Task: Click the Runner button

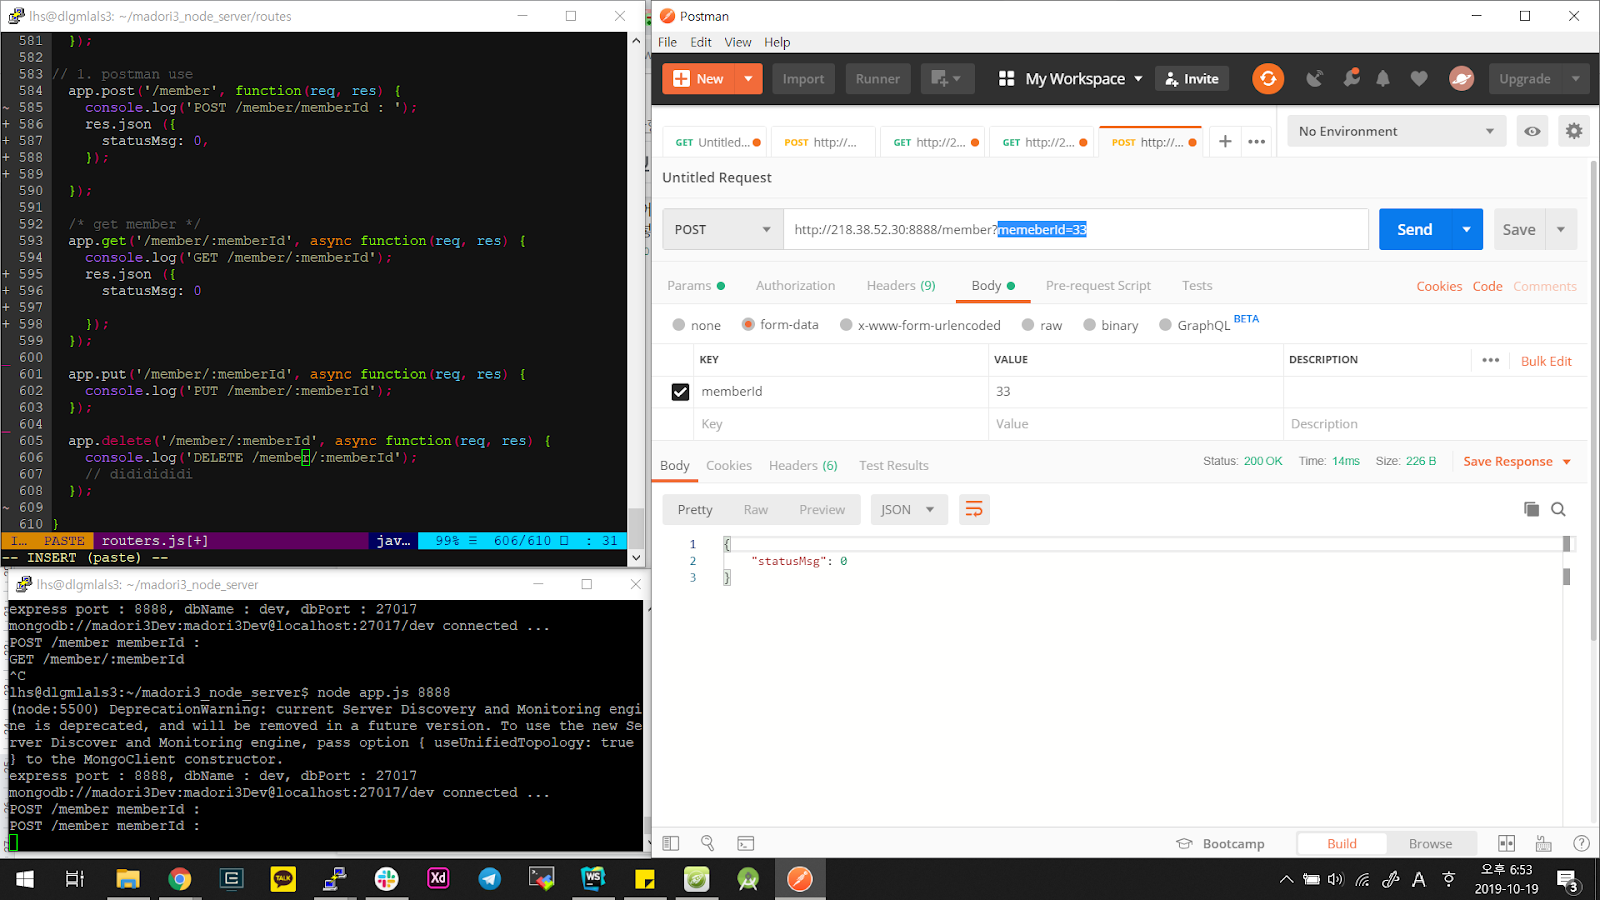Action: [877, 79]
